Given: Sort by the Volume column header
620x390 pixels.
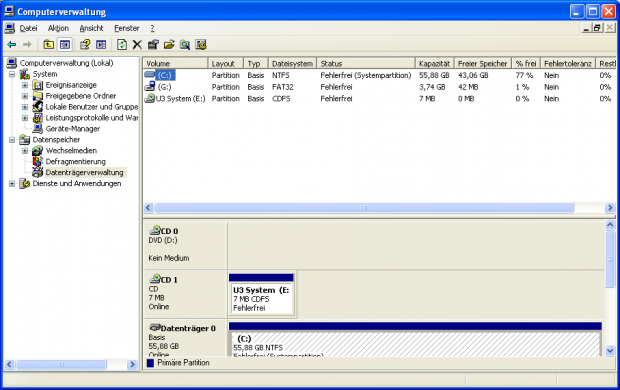Looking at the screenshot, I should (x=176, y=64).
